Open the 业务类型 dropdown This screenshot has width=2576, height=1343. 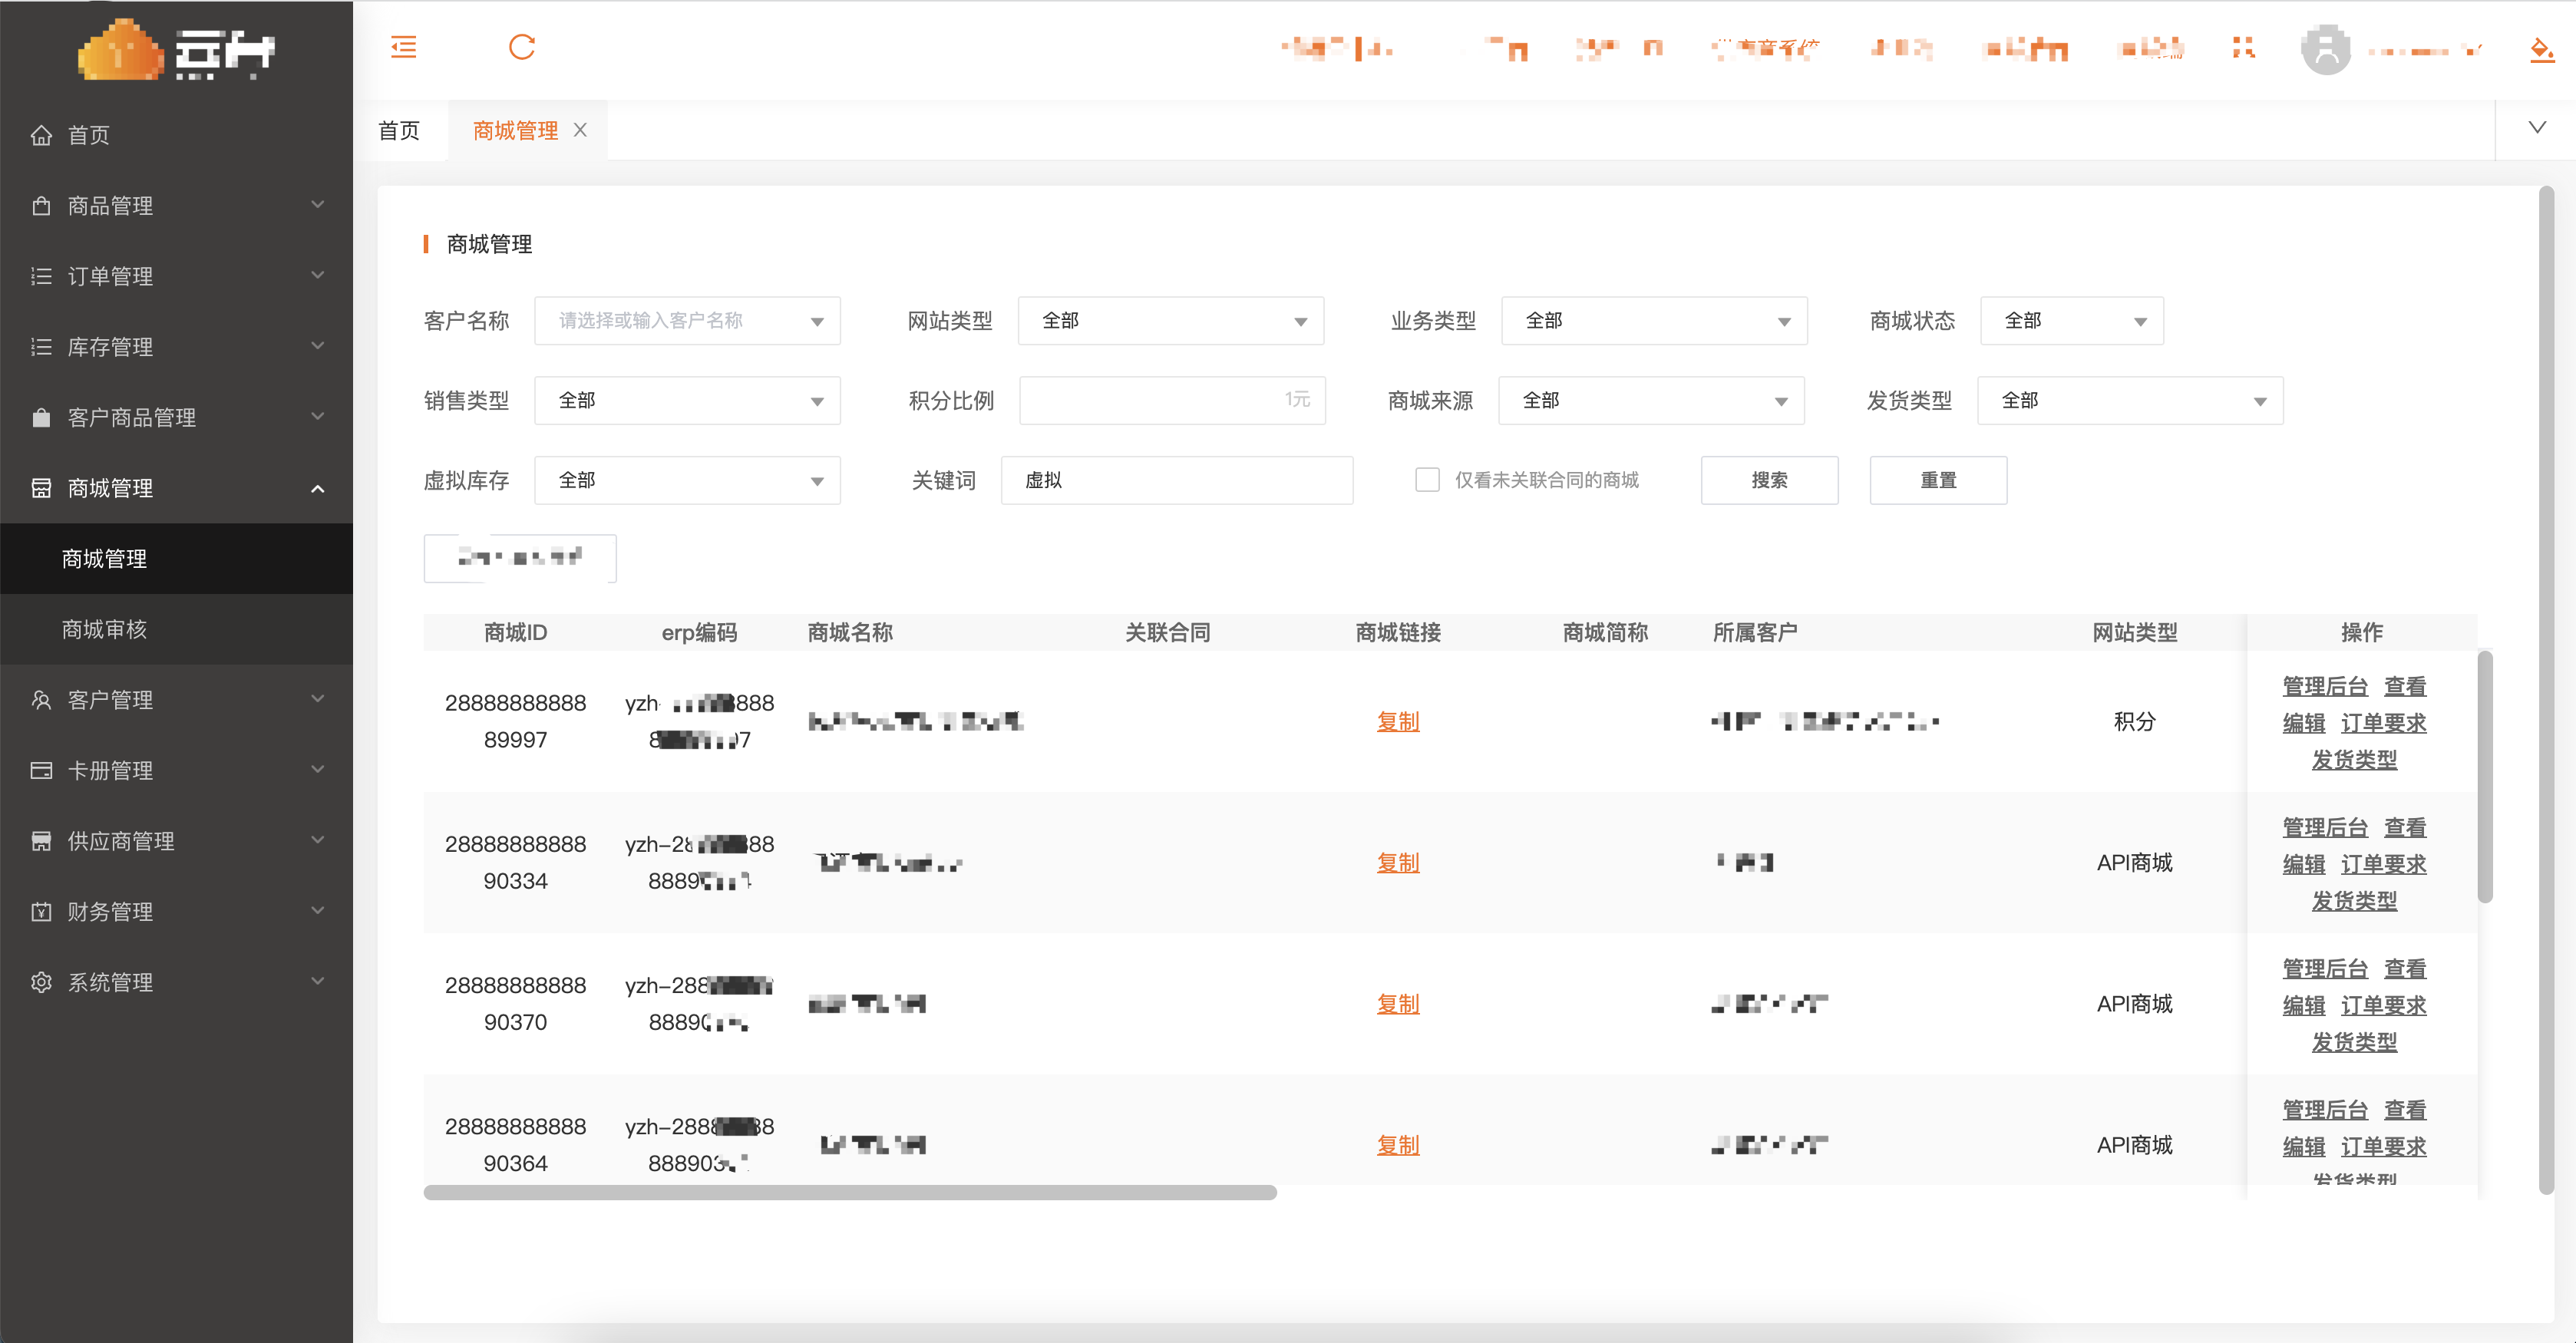click(1654, 321)
